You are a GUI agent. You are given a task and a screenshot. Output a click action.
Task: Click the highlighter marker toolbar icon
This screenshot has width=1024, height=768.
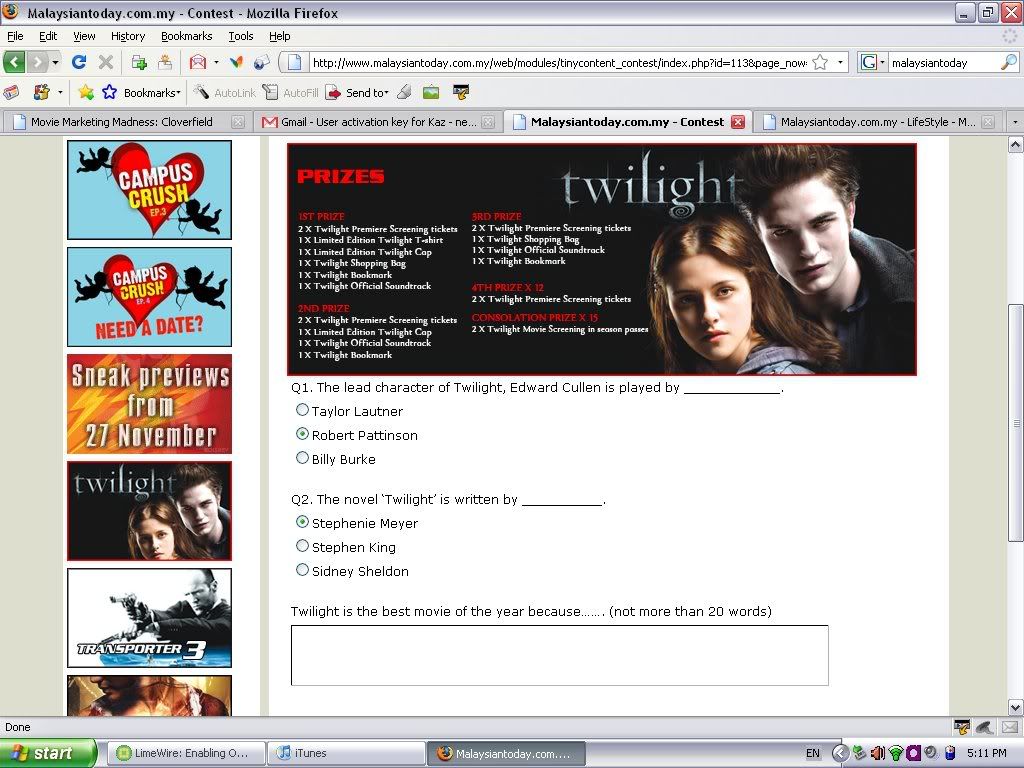point(405,92)
